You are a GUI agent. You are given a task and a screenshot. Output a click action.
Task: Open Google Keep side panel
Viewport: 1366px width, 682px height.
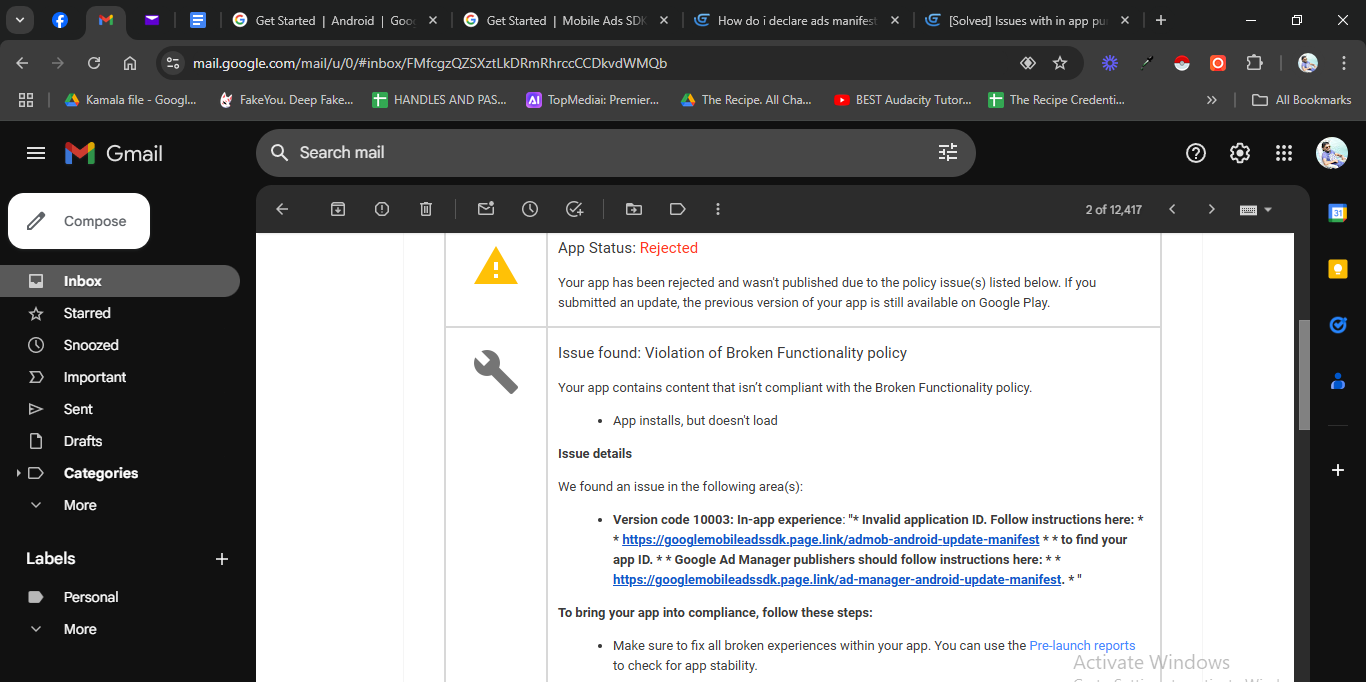coord(1337,268)
